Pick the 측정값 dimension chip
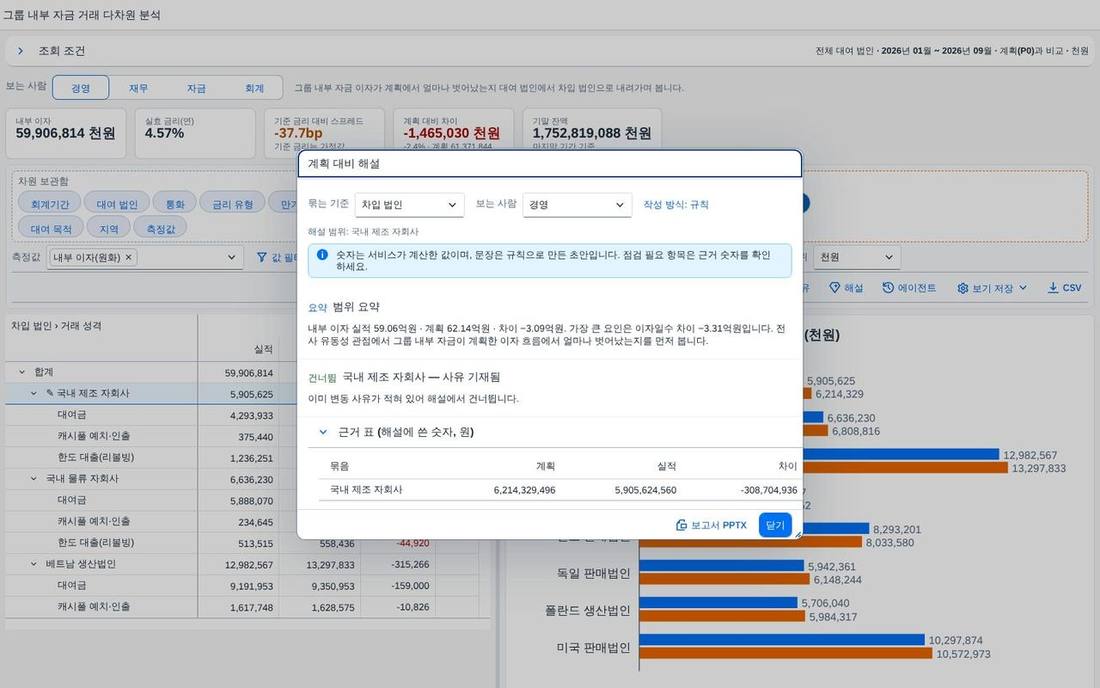1100x688 pixels. 161,229
